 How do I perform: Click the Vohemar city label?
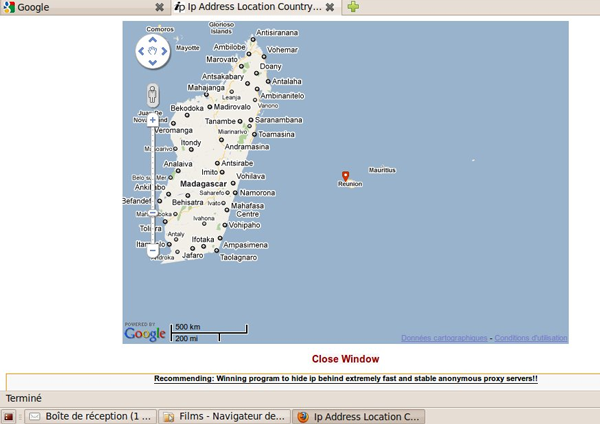click(282, 50)
